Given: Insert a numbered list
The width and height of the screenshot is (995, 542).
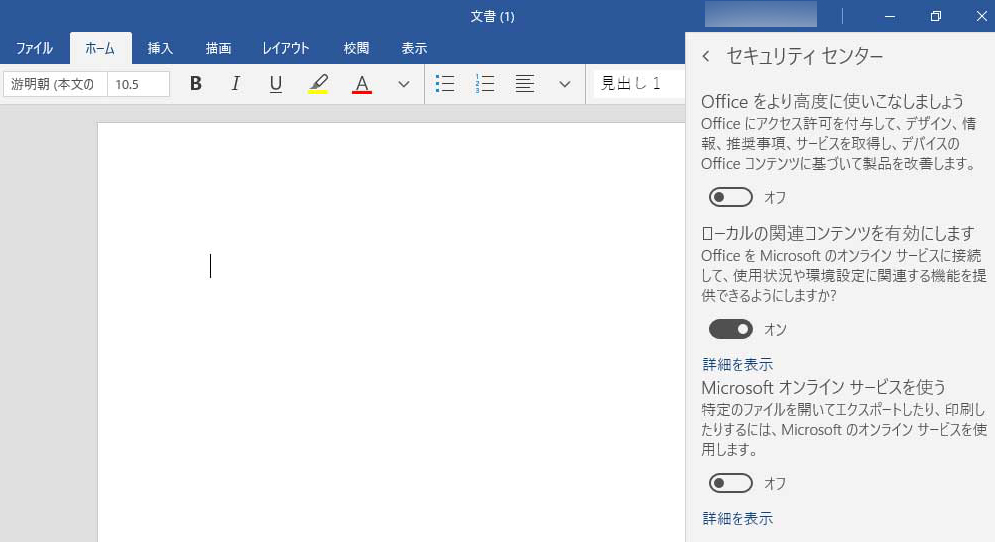Looking at the screenshot, I should 485,84.
